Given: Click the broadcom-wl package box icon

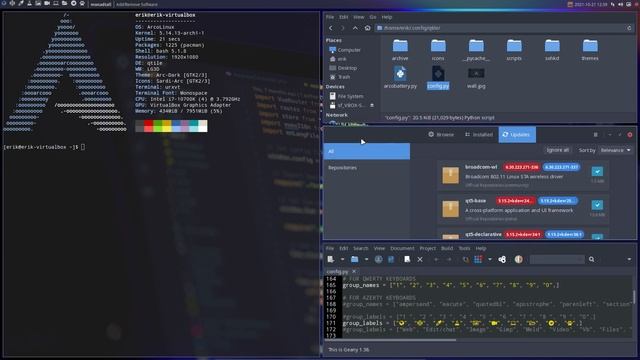Looking at the screenshot, I should click(451, 175).
